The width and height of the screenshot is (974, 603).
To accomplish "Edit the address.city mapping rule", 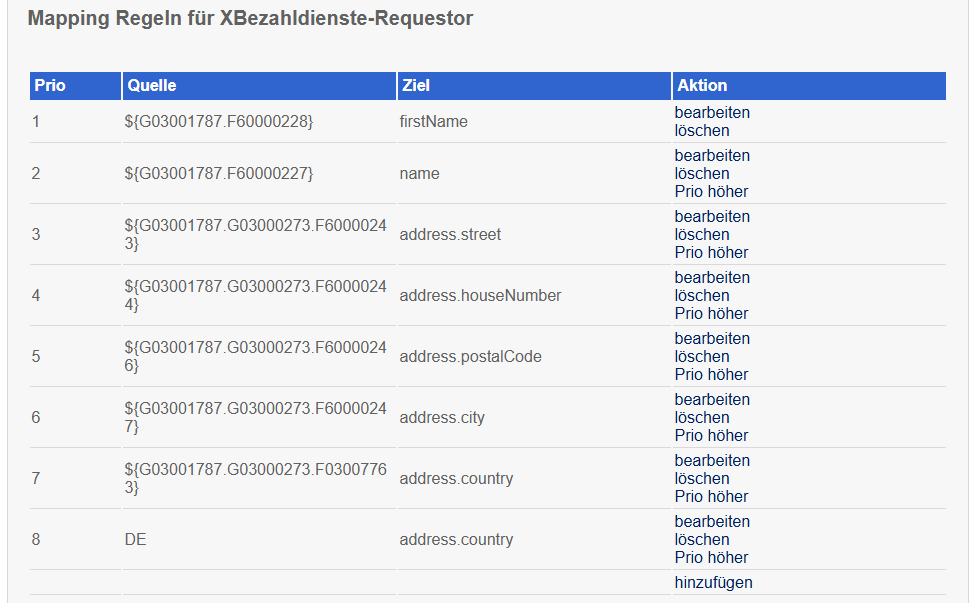I will [712, 399].
